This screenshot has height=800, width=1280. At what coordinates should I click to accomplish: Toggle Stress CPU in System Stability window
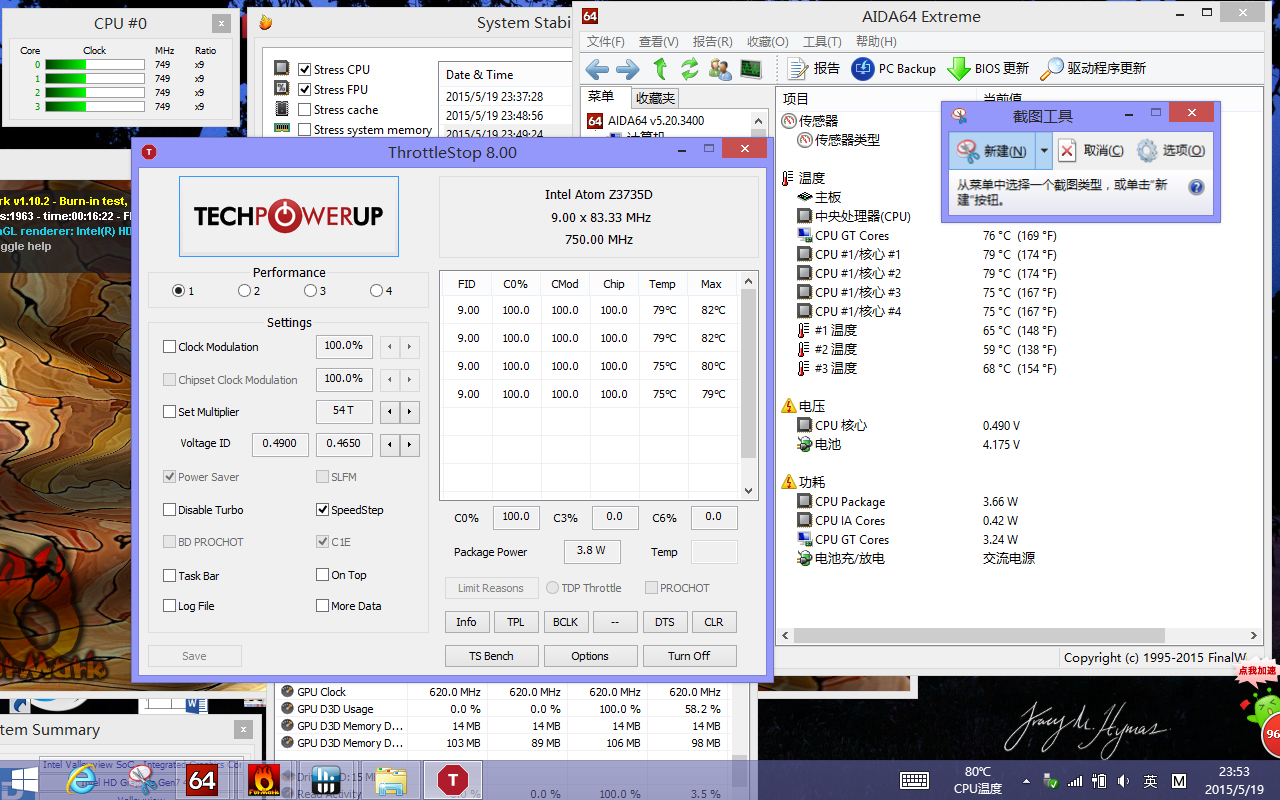[x=305, y=69]
